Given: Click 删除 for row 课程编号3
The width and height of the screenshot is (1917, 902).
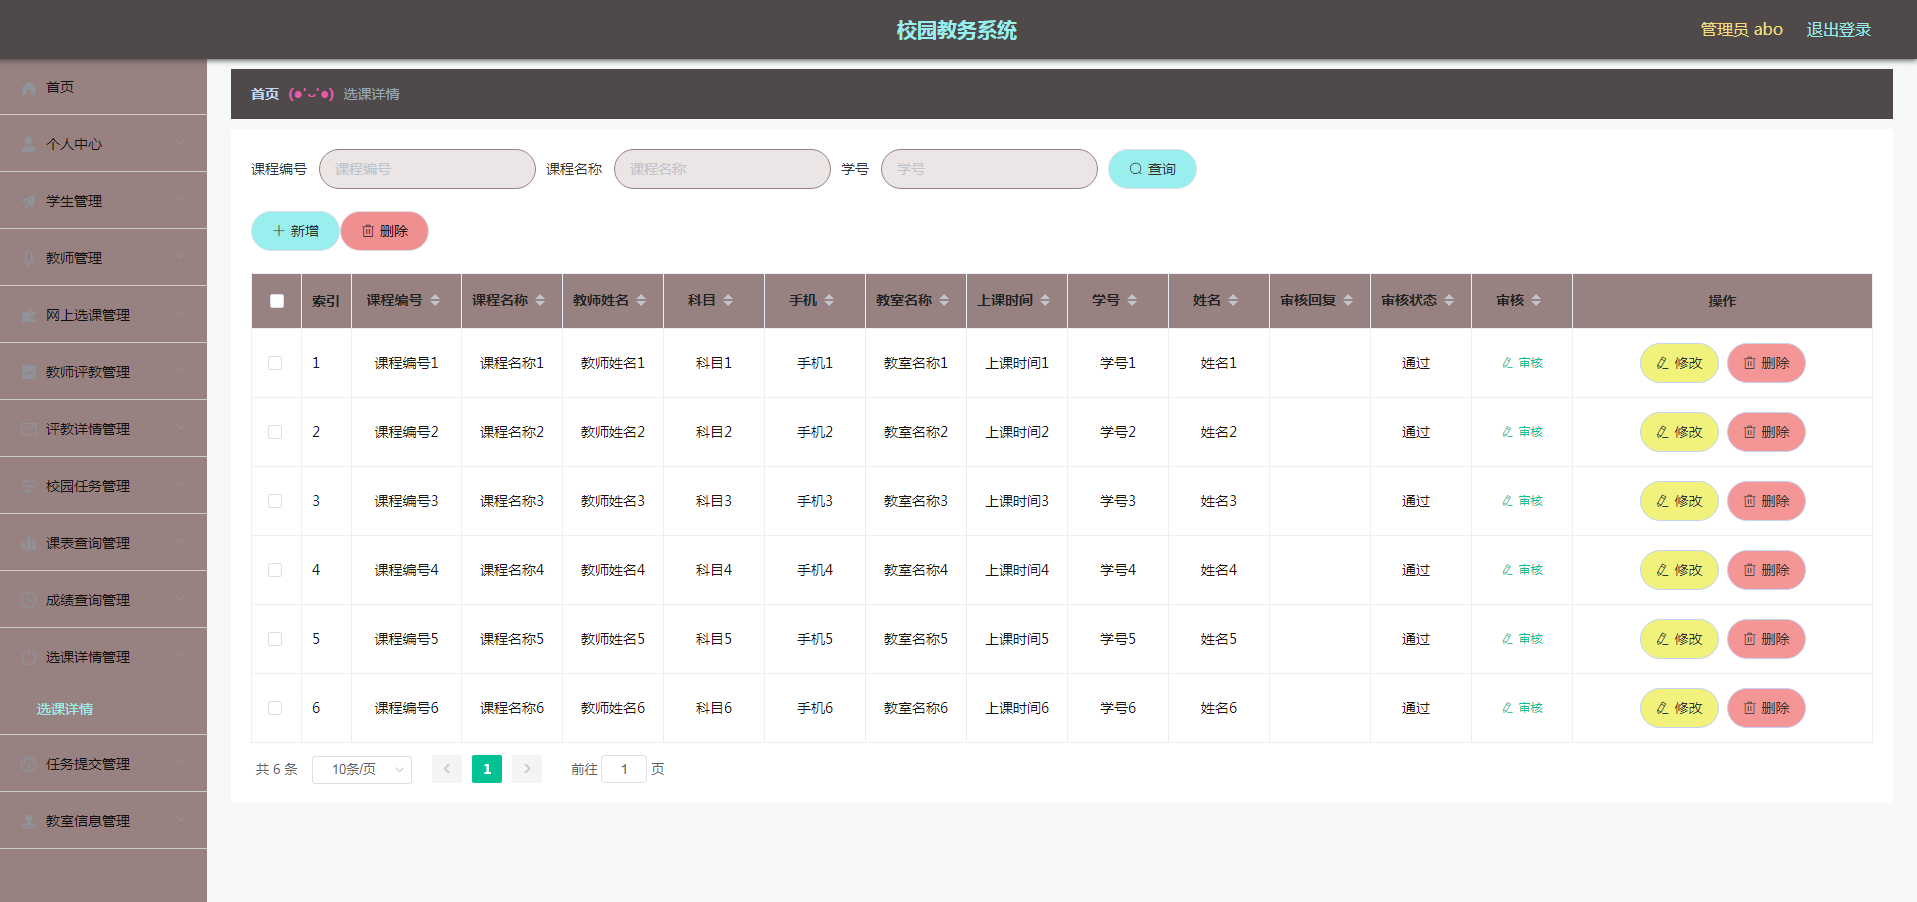Looking at the screenshot, I should (x=1766, y=501).
